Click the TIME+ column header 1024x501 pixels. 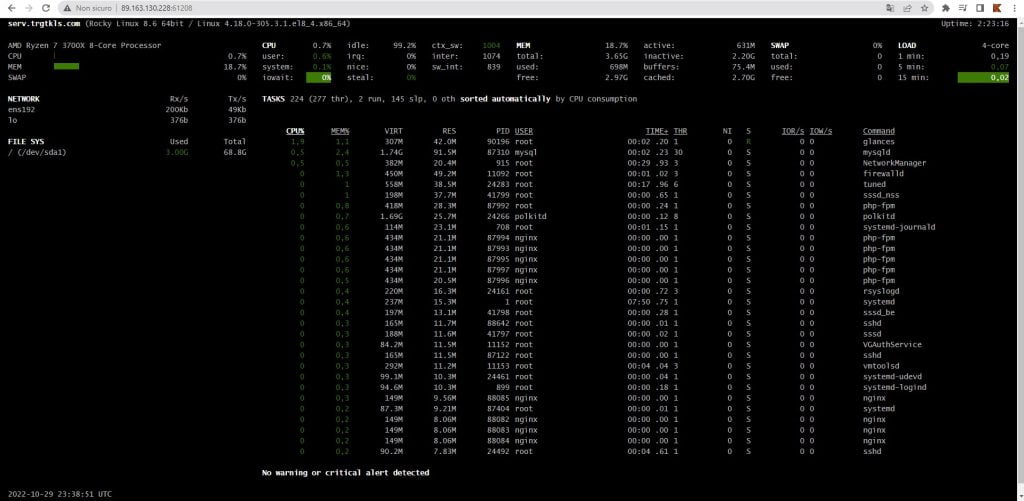coord(657,131)
